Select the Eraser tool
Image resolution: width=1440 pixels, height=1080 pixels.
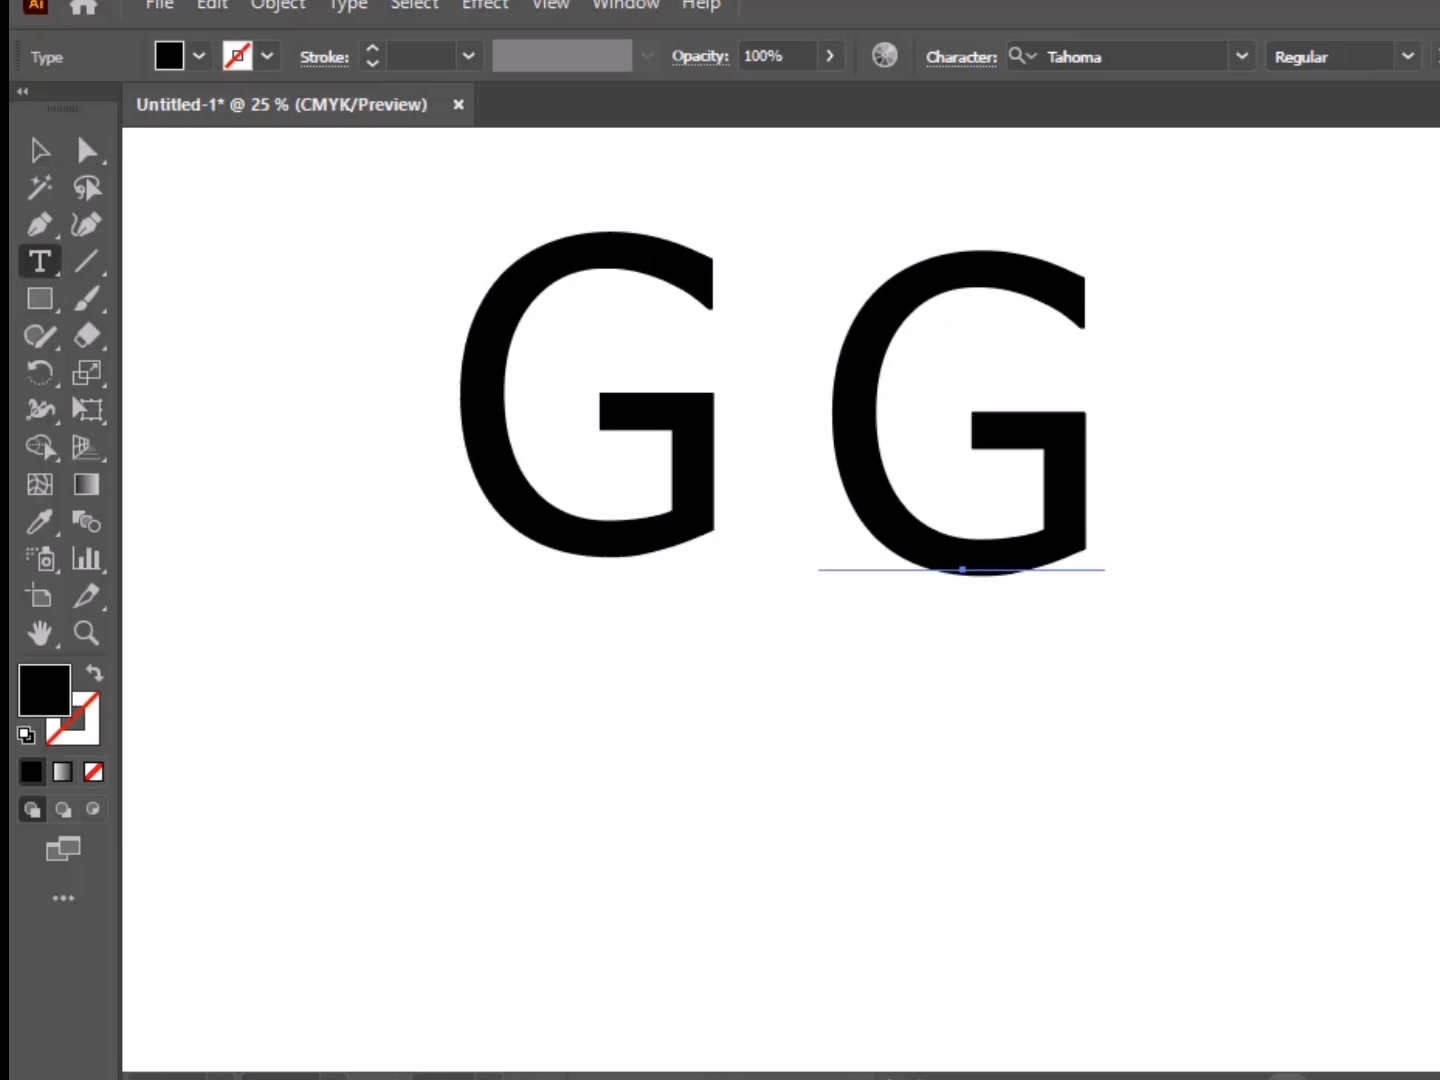[x=87, y=336]
